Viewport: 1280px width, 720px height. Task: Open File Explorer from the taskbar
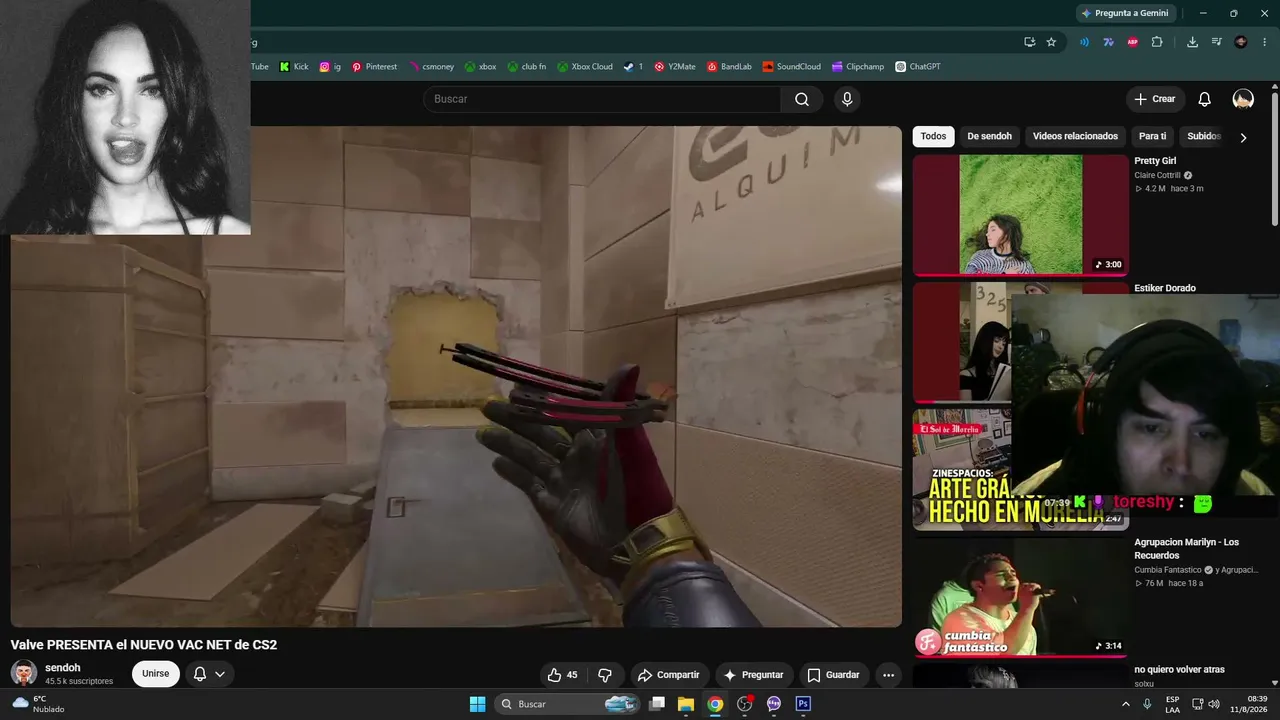[686, 704]
